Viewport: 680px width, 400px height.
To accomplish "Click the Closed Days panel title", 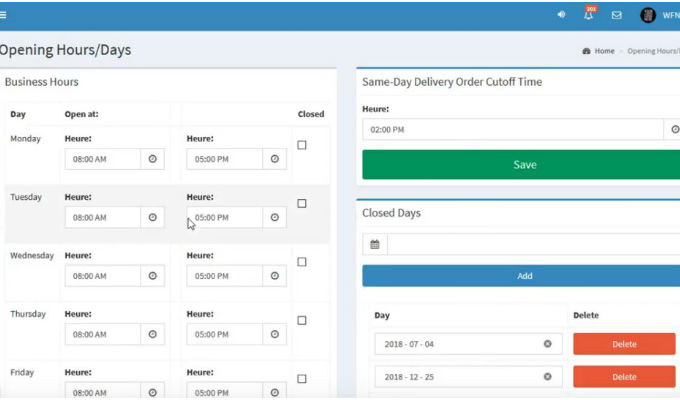I will pos(391,213).
